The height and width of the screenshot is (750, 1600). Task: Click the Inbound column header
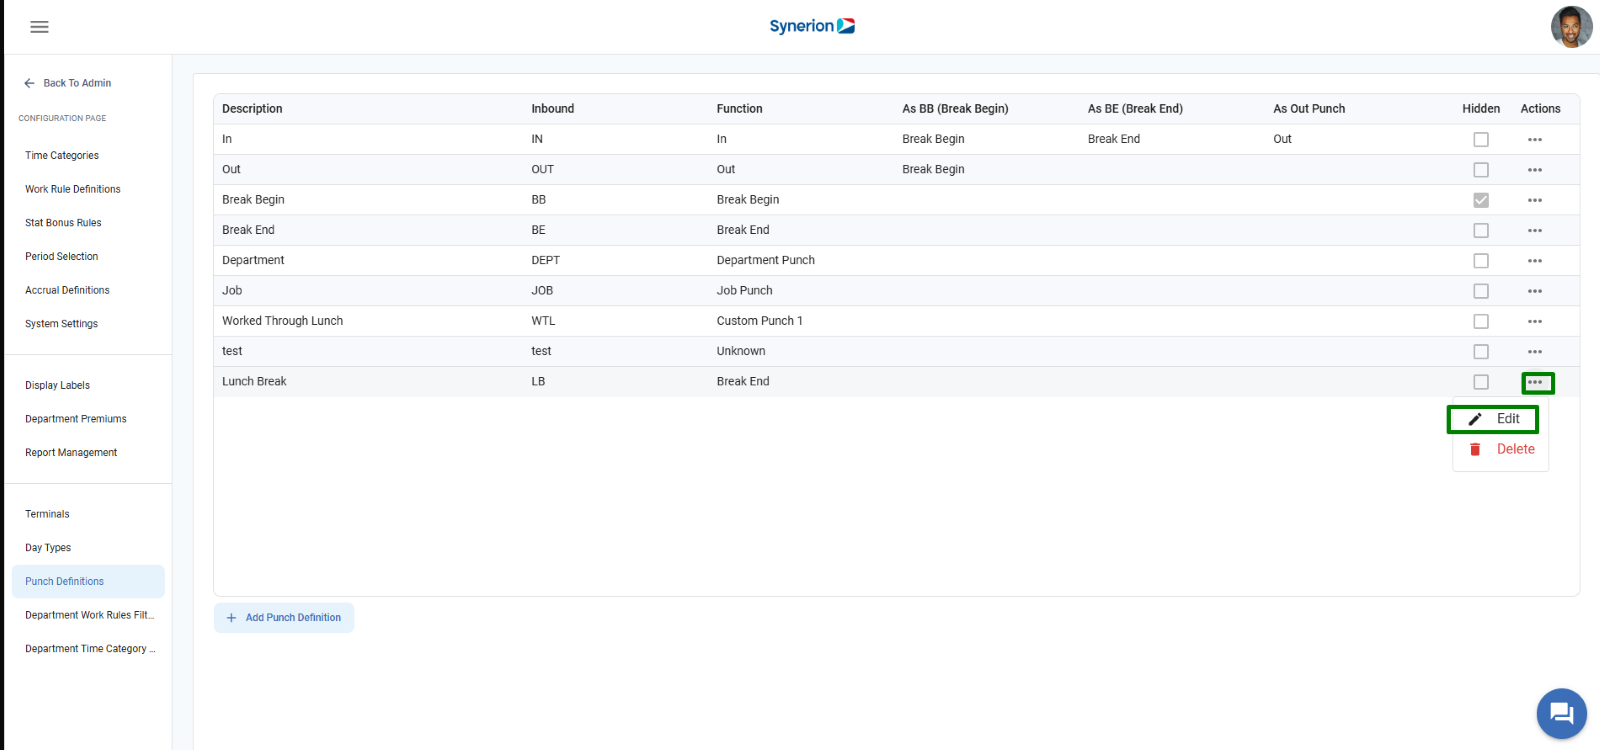click(553, 109)
